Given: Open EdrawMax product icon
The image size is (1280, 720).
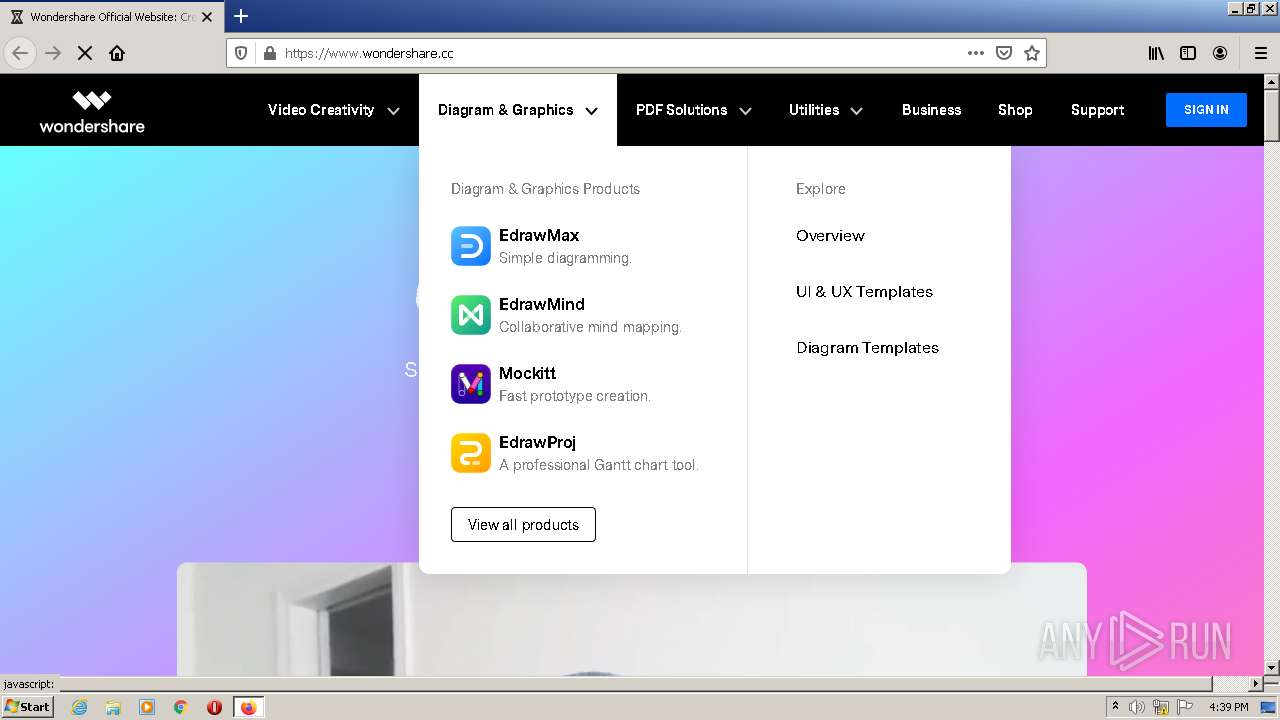Looking at the screenshot, I should pyautogui.click(x=470, y=246).
